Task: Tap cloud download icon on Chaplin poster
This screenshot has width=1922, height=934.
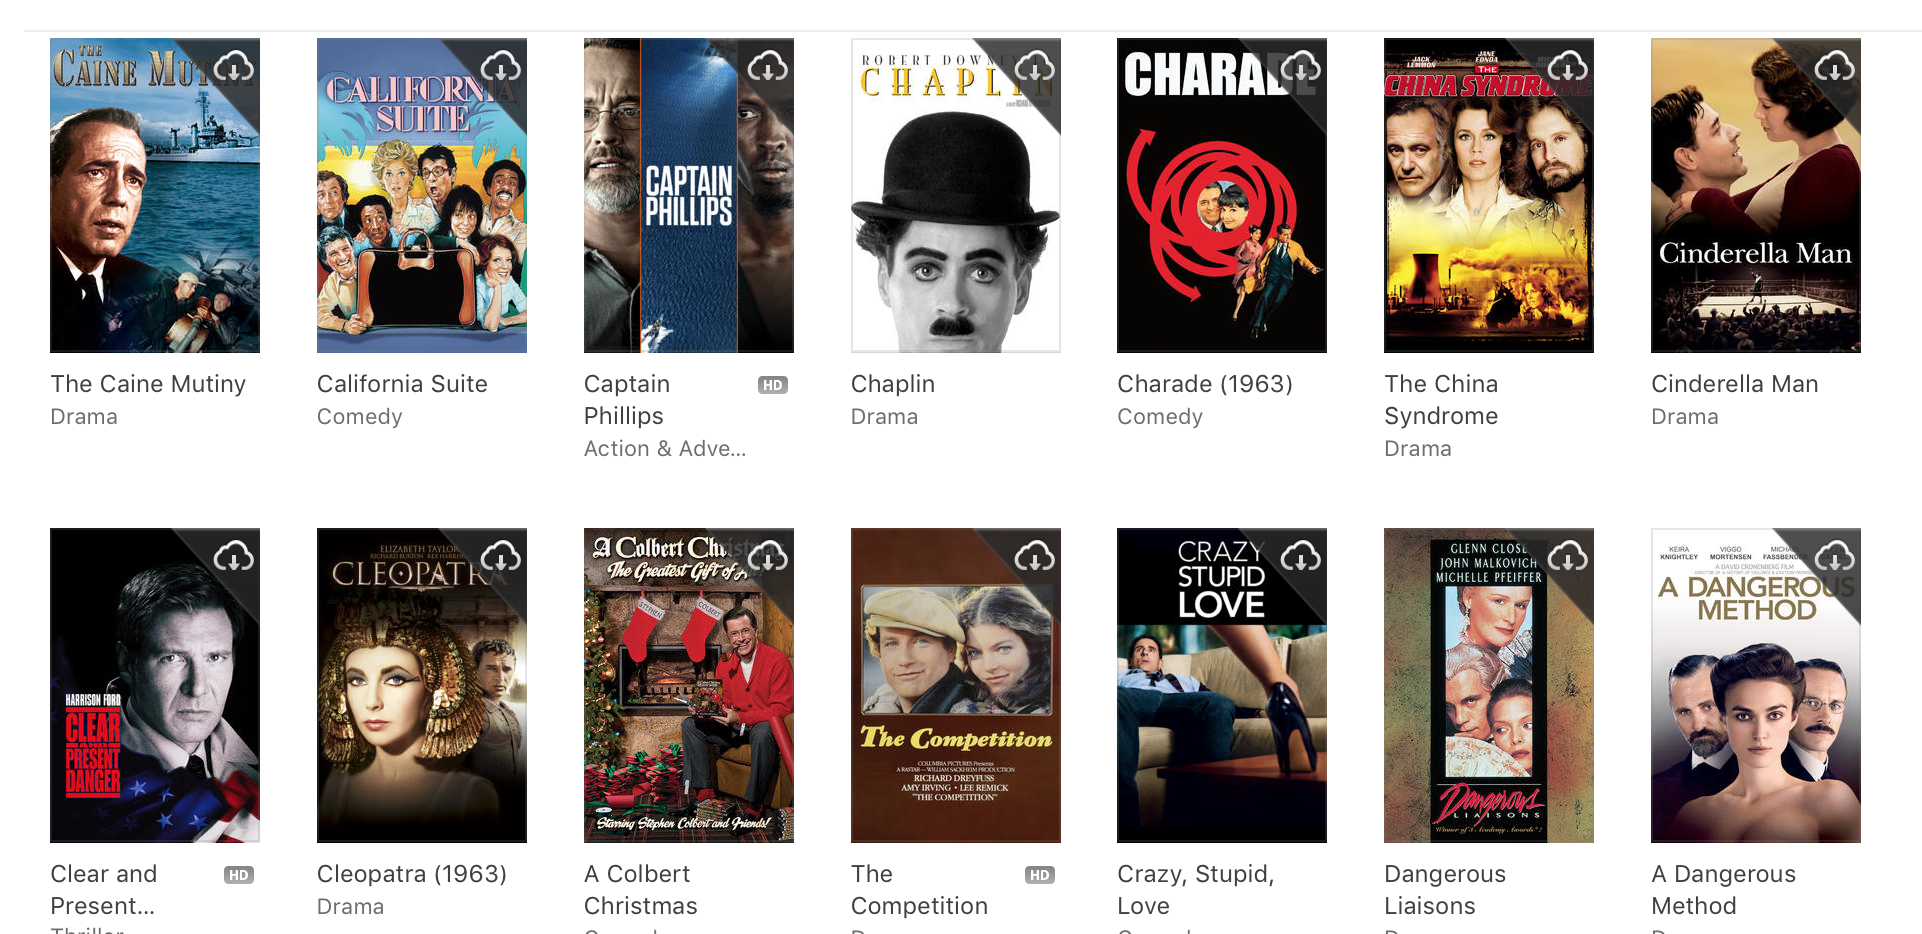Action: click(1035, 67)
